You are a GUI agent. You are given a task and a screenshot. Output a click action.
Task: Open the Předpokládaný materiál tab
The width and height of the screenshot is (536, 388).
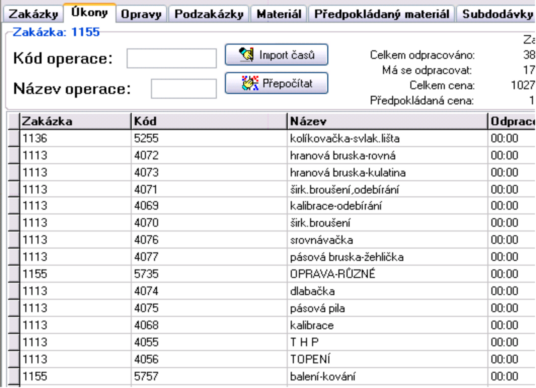coord(381,14)
